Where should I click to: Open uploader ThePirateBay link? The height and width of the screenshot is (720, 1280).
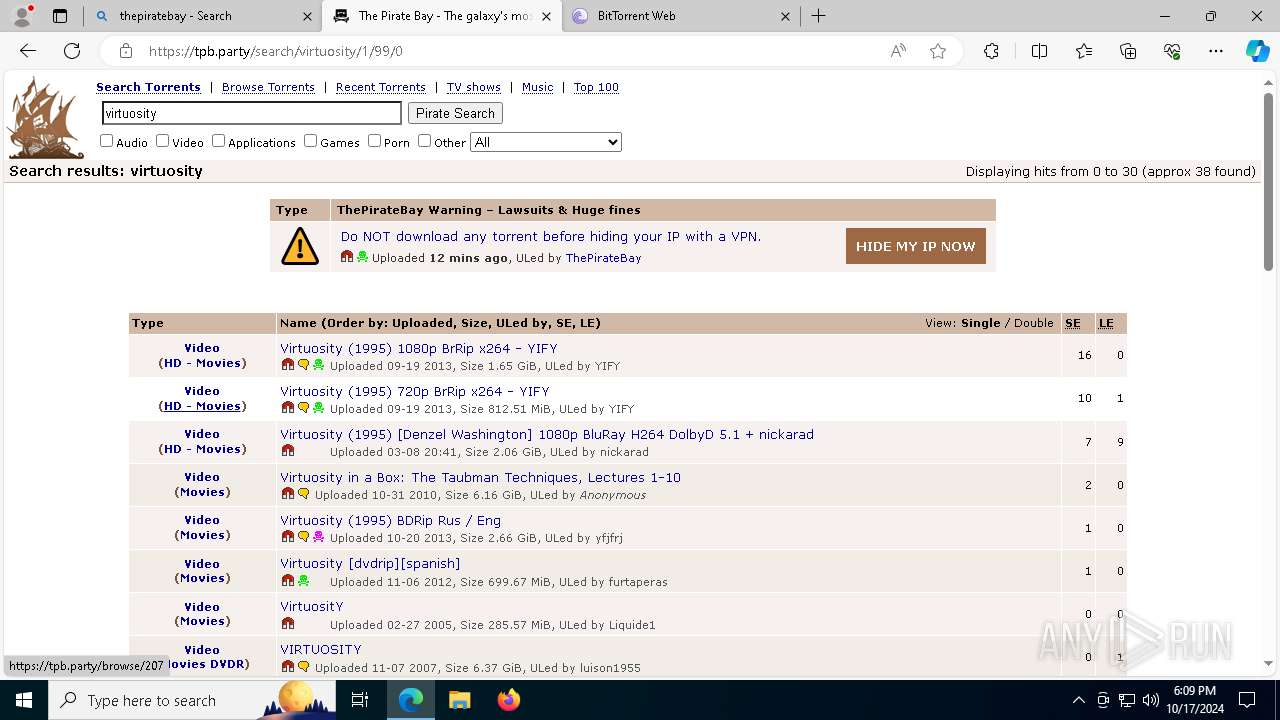pyautogui.click(x=603, y=258)
